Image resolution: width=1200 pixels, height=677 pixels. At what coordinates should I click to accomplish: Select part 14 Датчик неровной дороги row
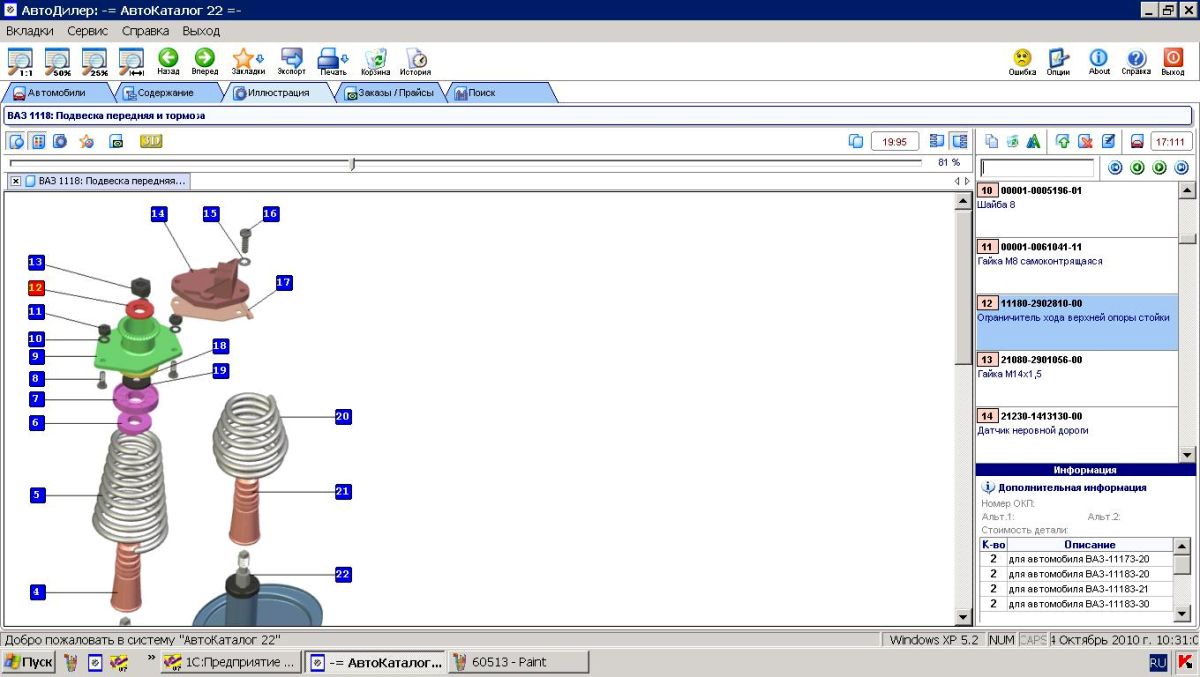click(x=1076, y=434)
